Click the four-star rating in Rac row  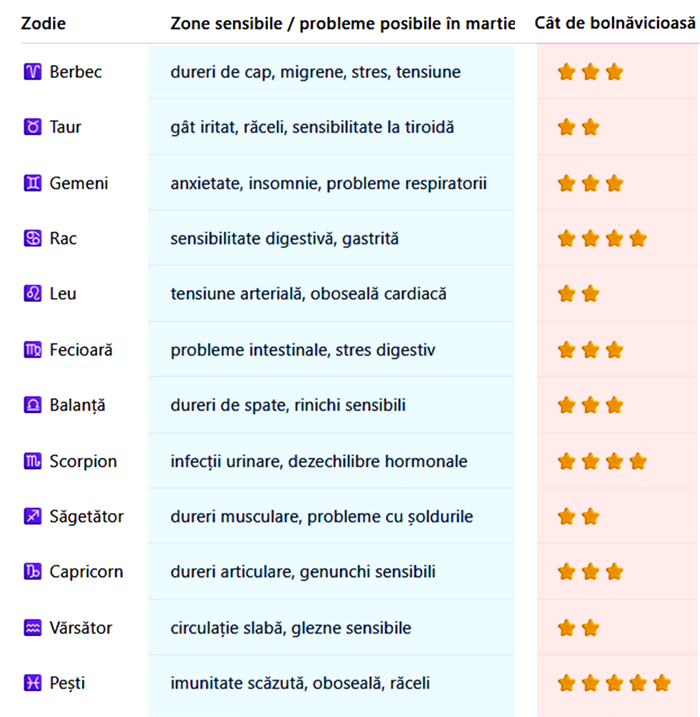[x=602, y=238]
